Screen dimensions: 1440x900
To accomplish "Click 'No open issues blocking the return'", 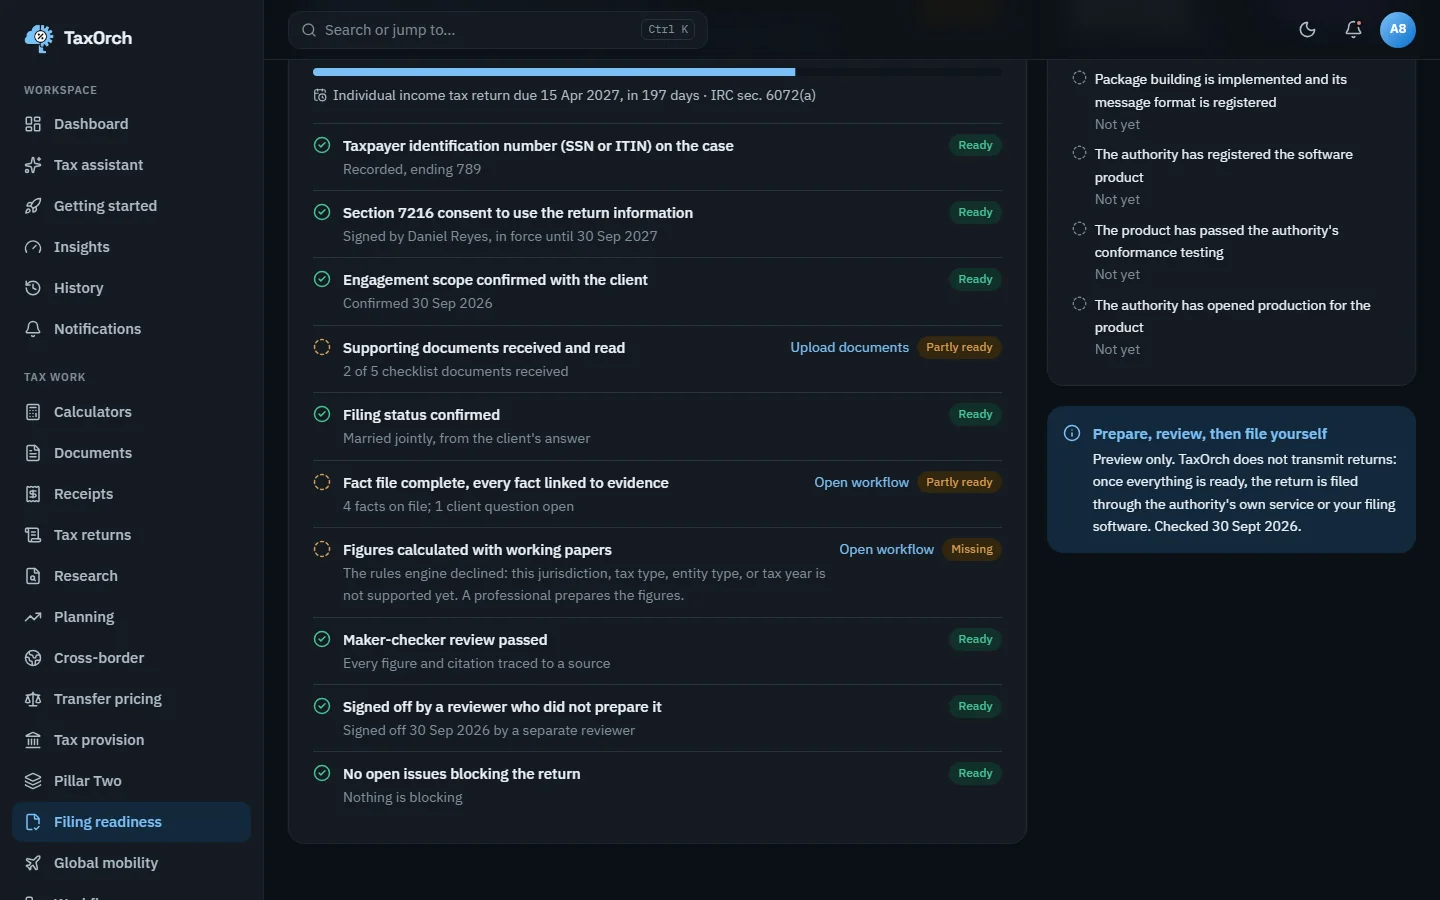I will coord(461,774).
